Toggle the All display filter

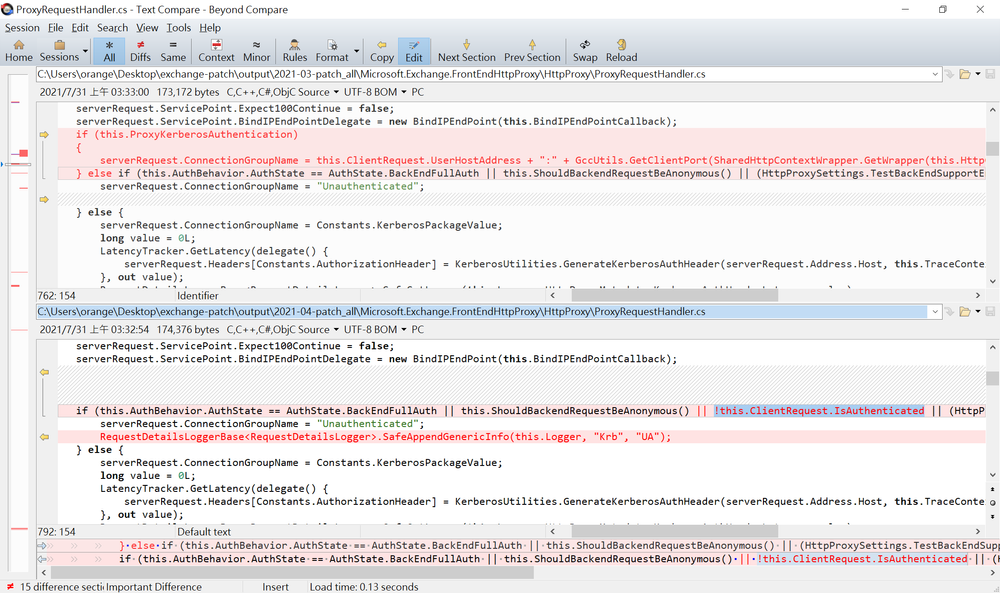tap(109, 50)
